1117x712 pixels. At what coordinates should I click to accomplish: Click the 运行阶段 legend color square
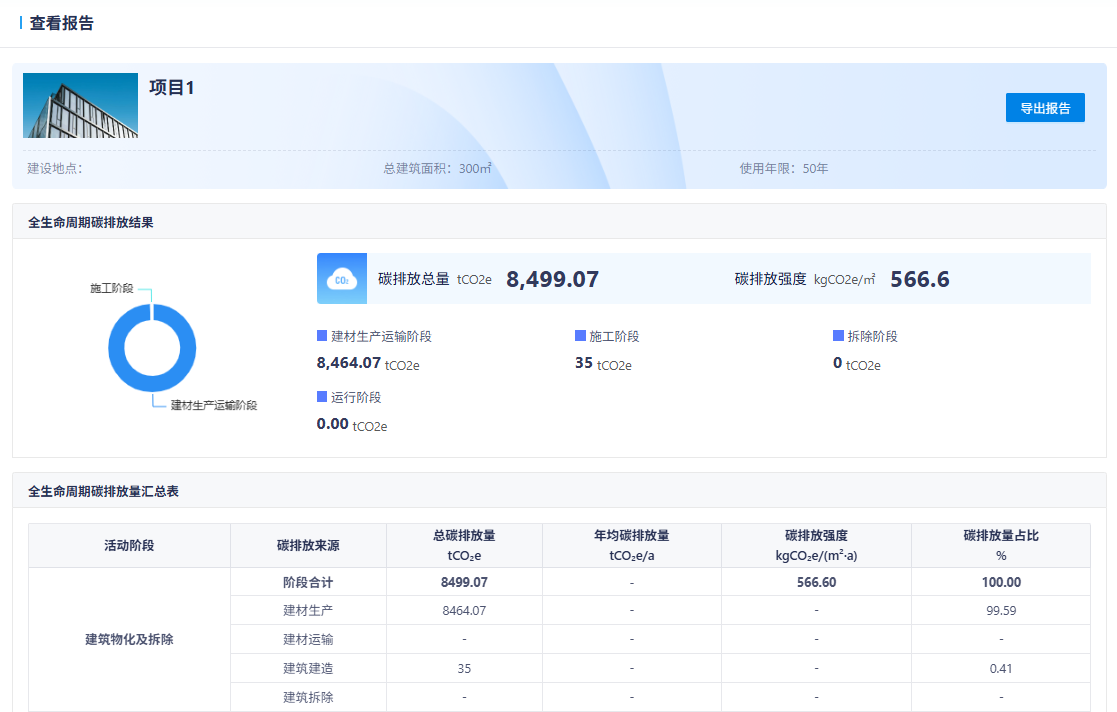322,397
